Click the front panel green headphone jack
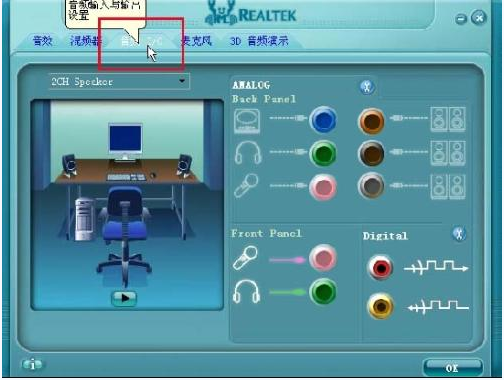Viewport: 504px width, 380px height. (323, 292)
